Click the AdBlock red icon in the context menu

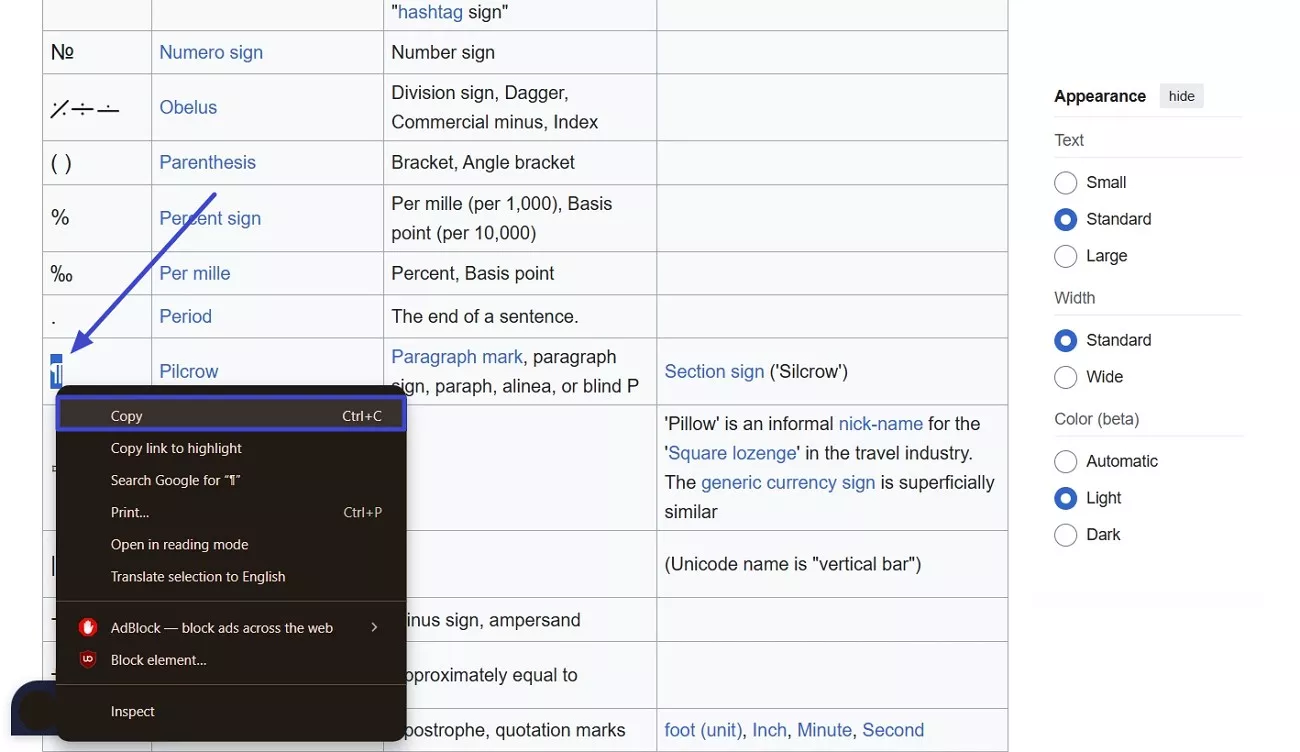tap(88, 627)
